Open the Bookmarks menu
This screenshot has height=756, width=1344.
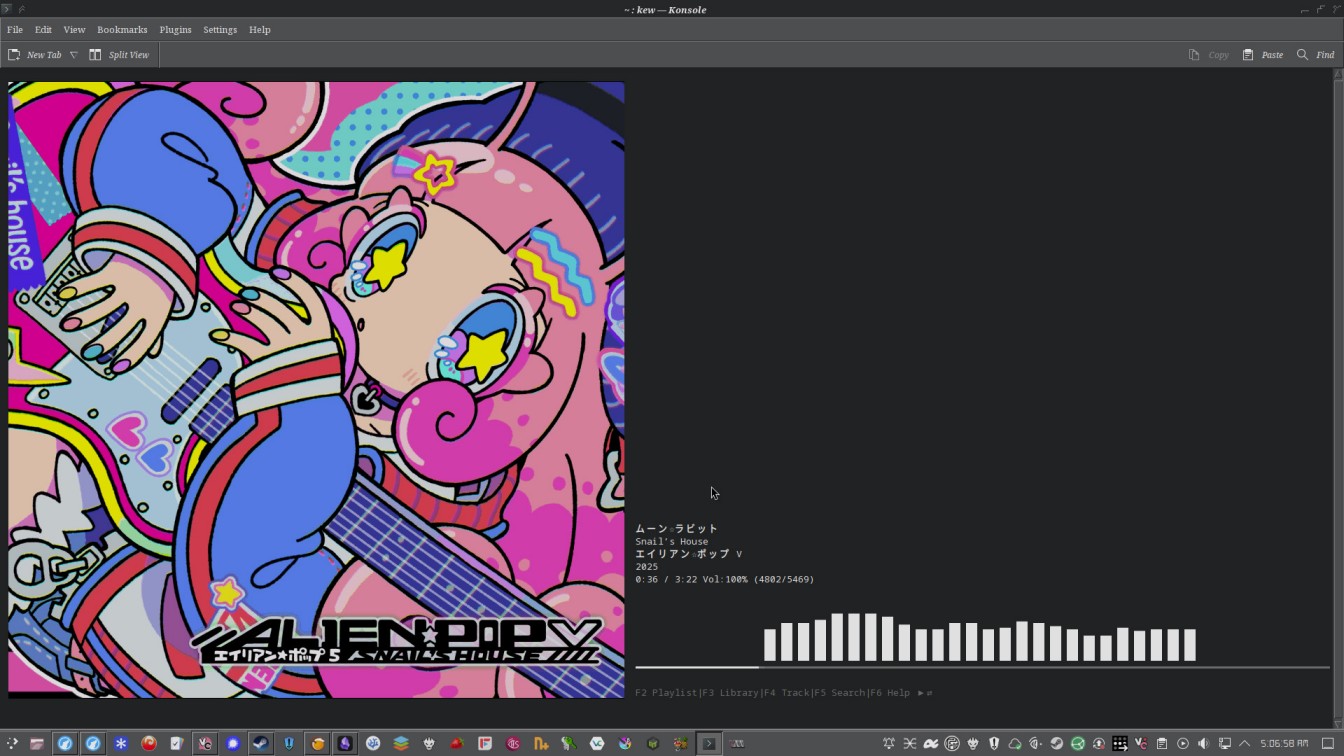(122, 30)
